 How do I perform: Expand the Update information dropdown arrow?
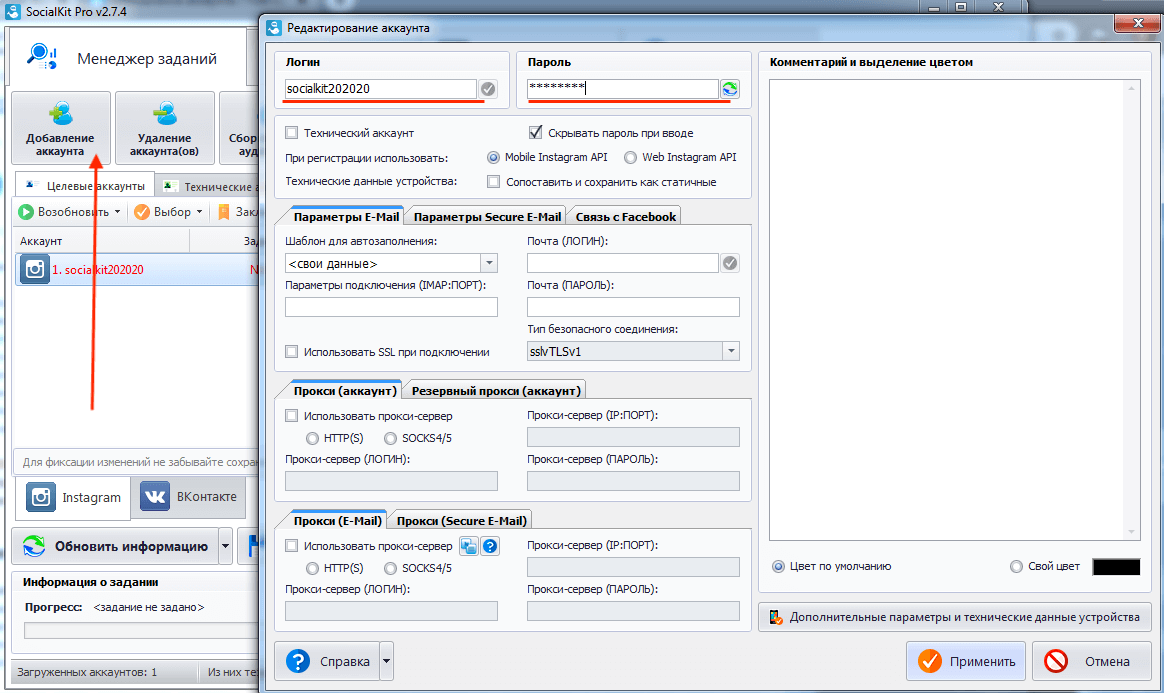click(x=225, y=547)
